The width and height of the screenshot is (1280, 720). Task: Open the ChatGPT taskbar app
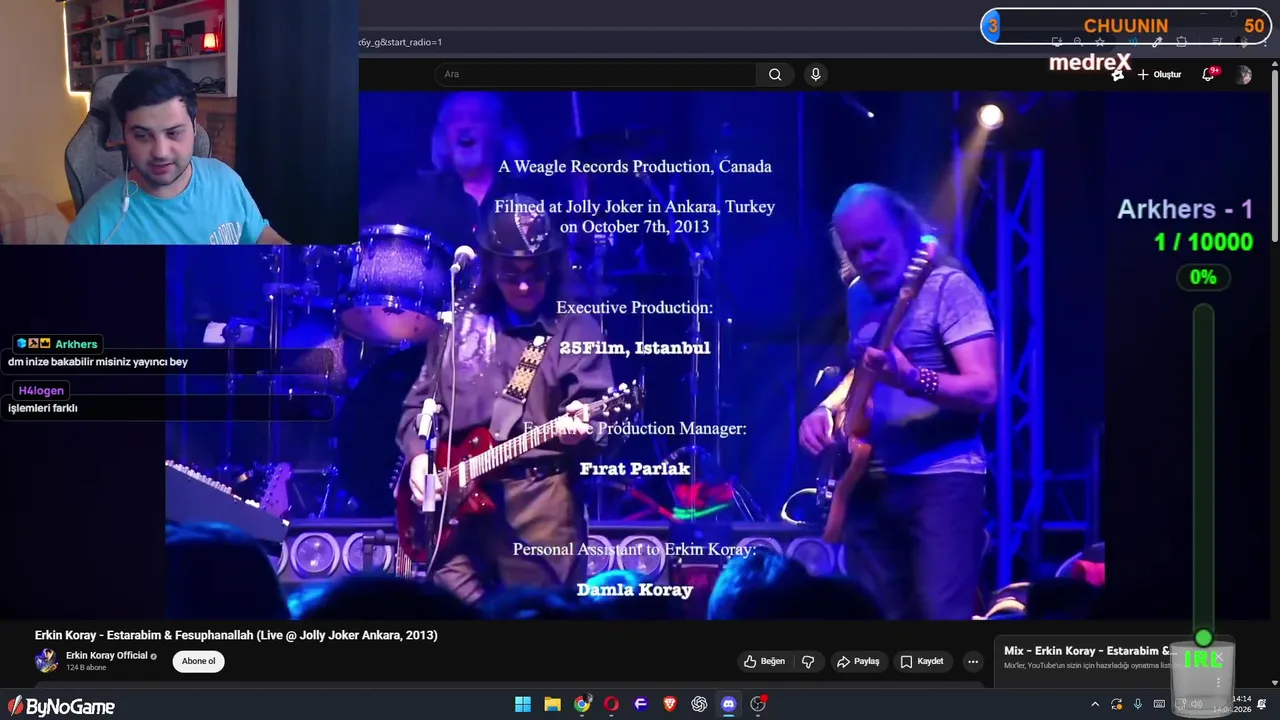(x=699, y=704)
